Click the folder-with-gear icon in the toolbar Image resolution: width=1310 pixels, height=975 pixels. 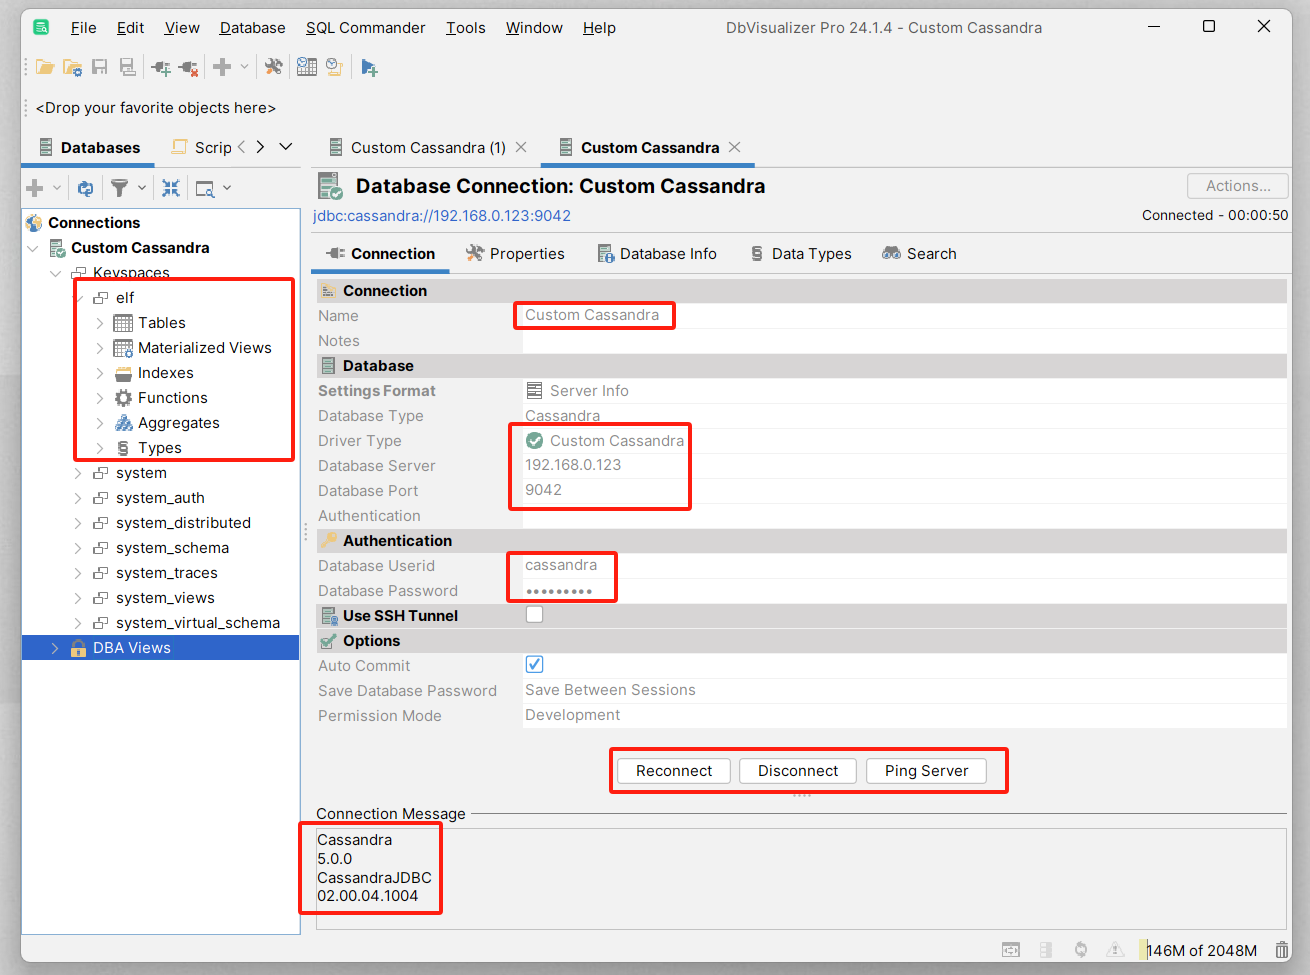pos(72,67)
